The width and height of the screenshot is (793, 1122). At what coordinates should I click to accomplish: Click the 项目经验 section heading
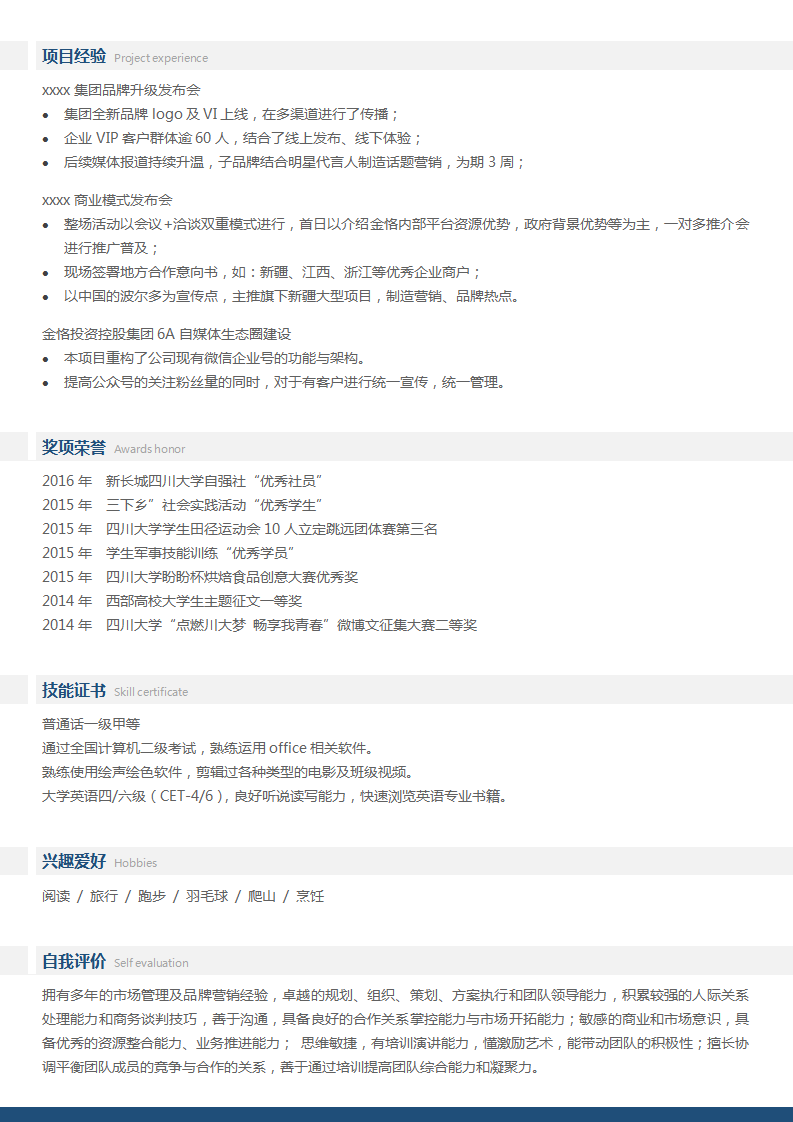point(73,56)
